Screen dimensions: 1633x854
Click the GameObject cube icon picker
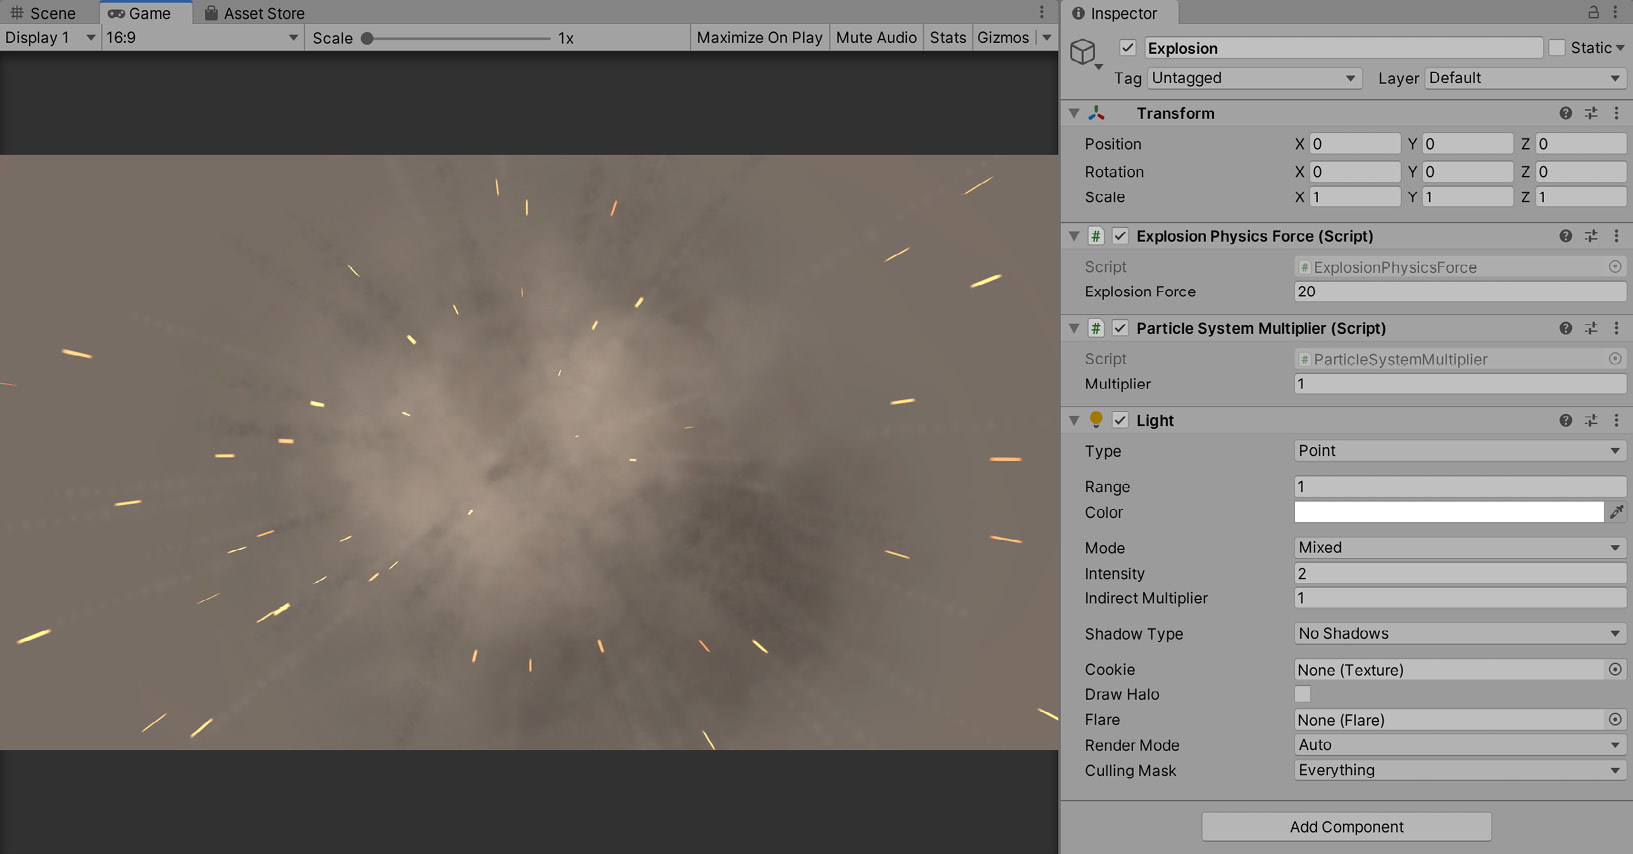pyautogui.click(x=1086, y=52)
